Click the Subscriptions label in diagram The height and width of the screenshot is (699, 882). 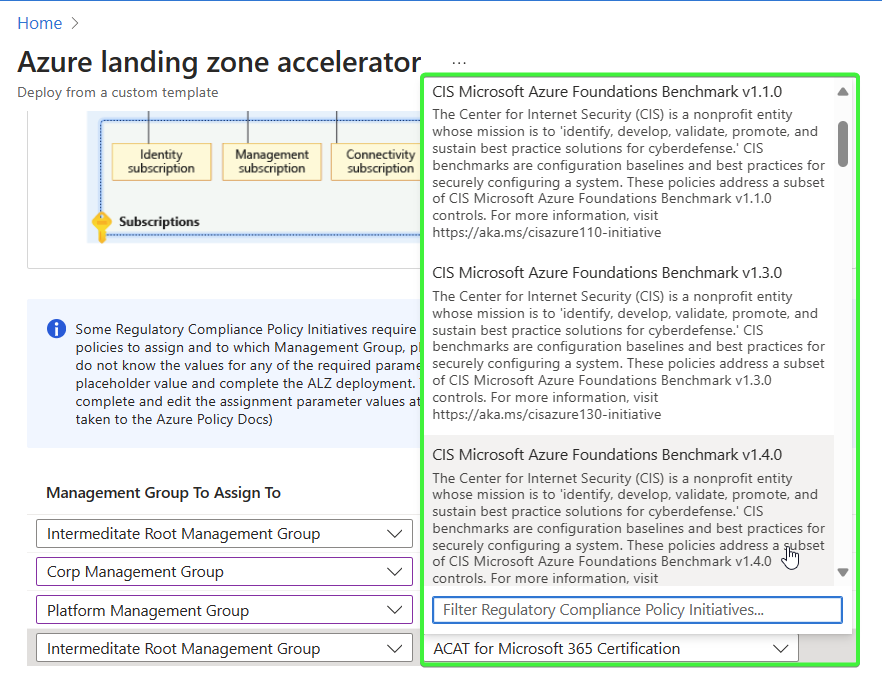(159, 222)
